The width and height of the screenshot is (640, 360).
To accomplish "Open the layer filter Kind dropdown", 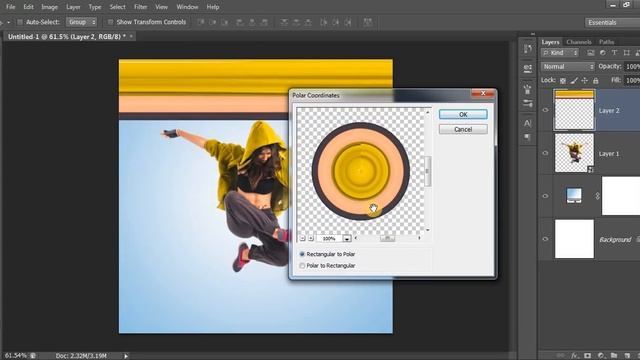I will [x=560, y=53].
